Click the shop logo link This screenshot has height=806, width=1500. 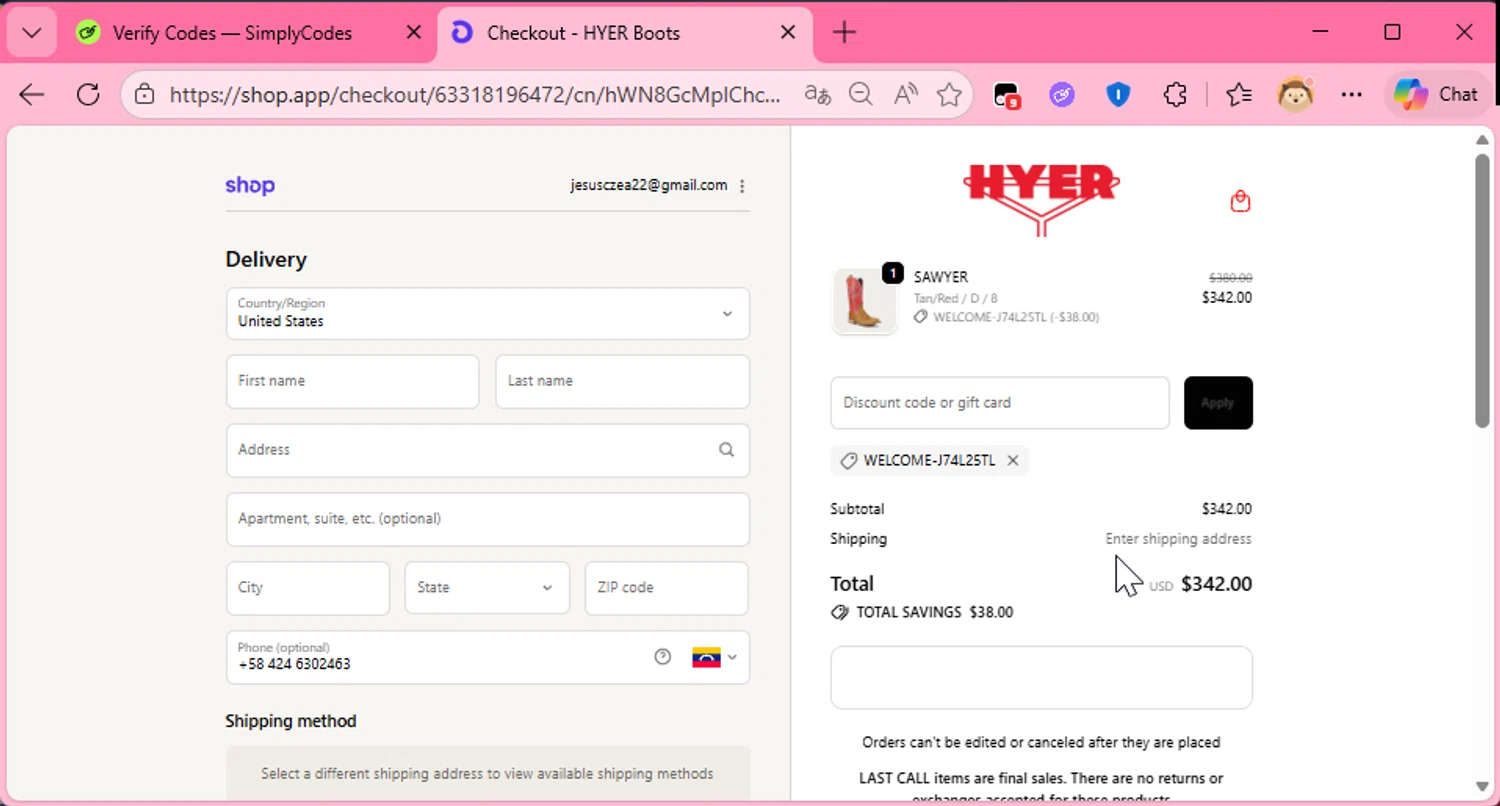tap(250, 185)
